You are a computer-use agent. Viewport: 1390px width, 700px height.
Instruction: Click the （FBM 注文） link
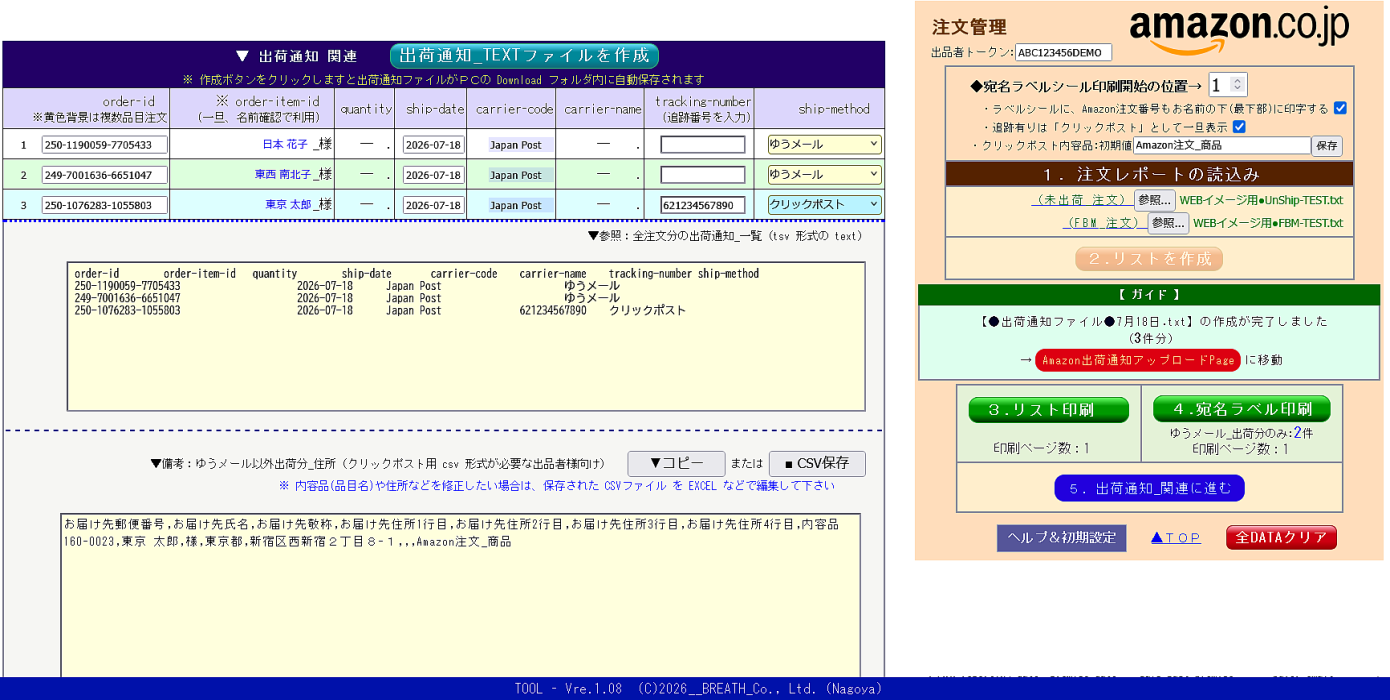tap(1104, 223)
